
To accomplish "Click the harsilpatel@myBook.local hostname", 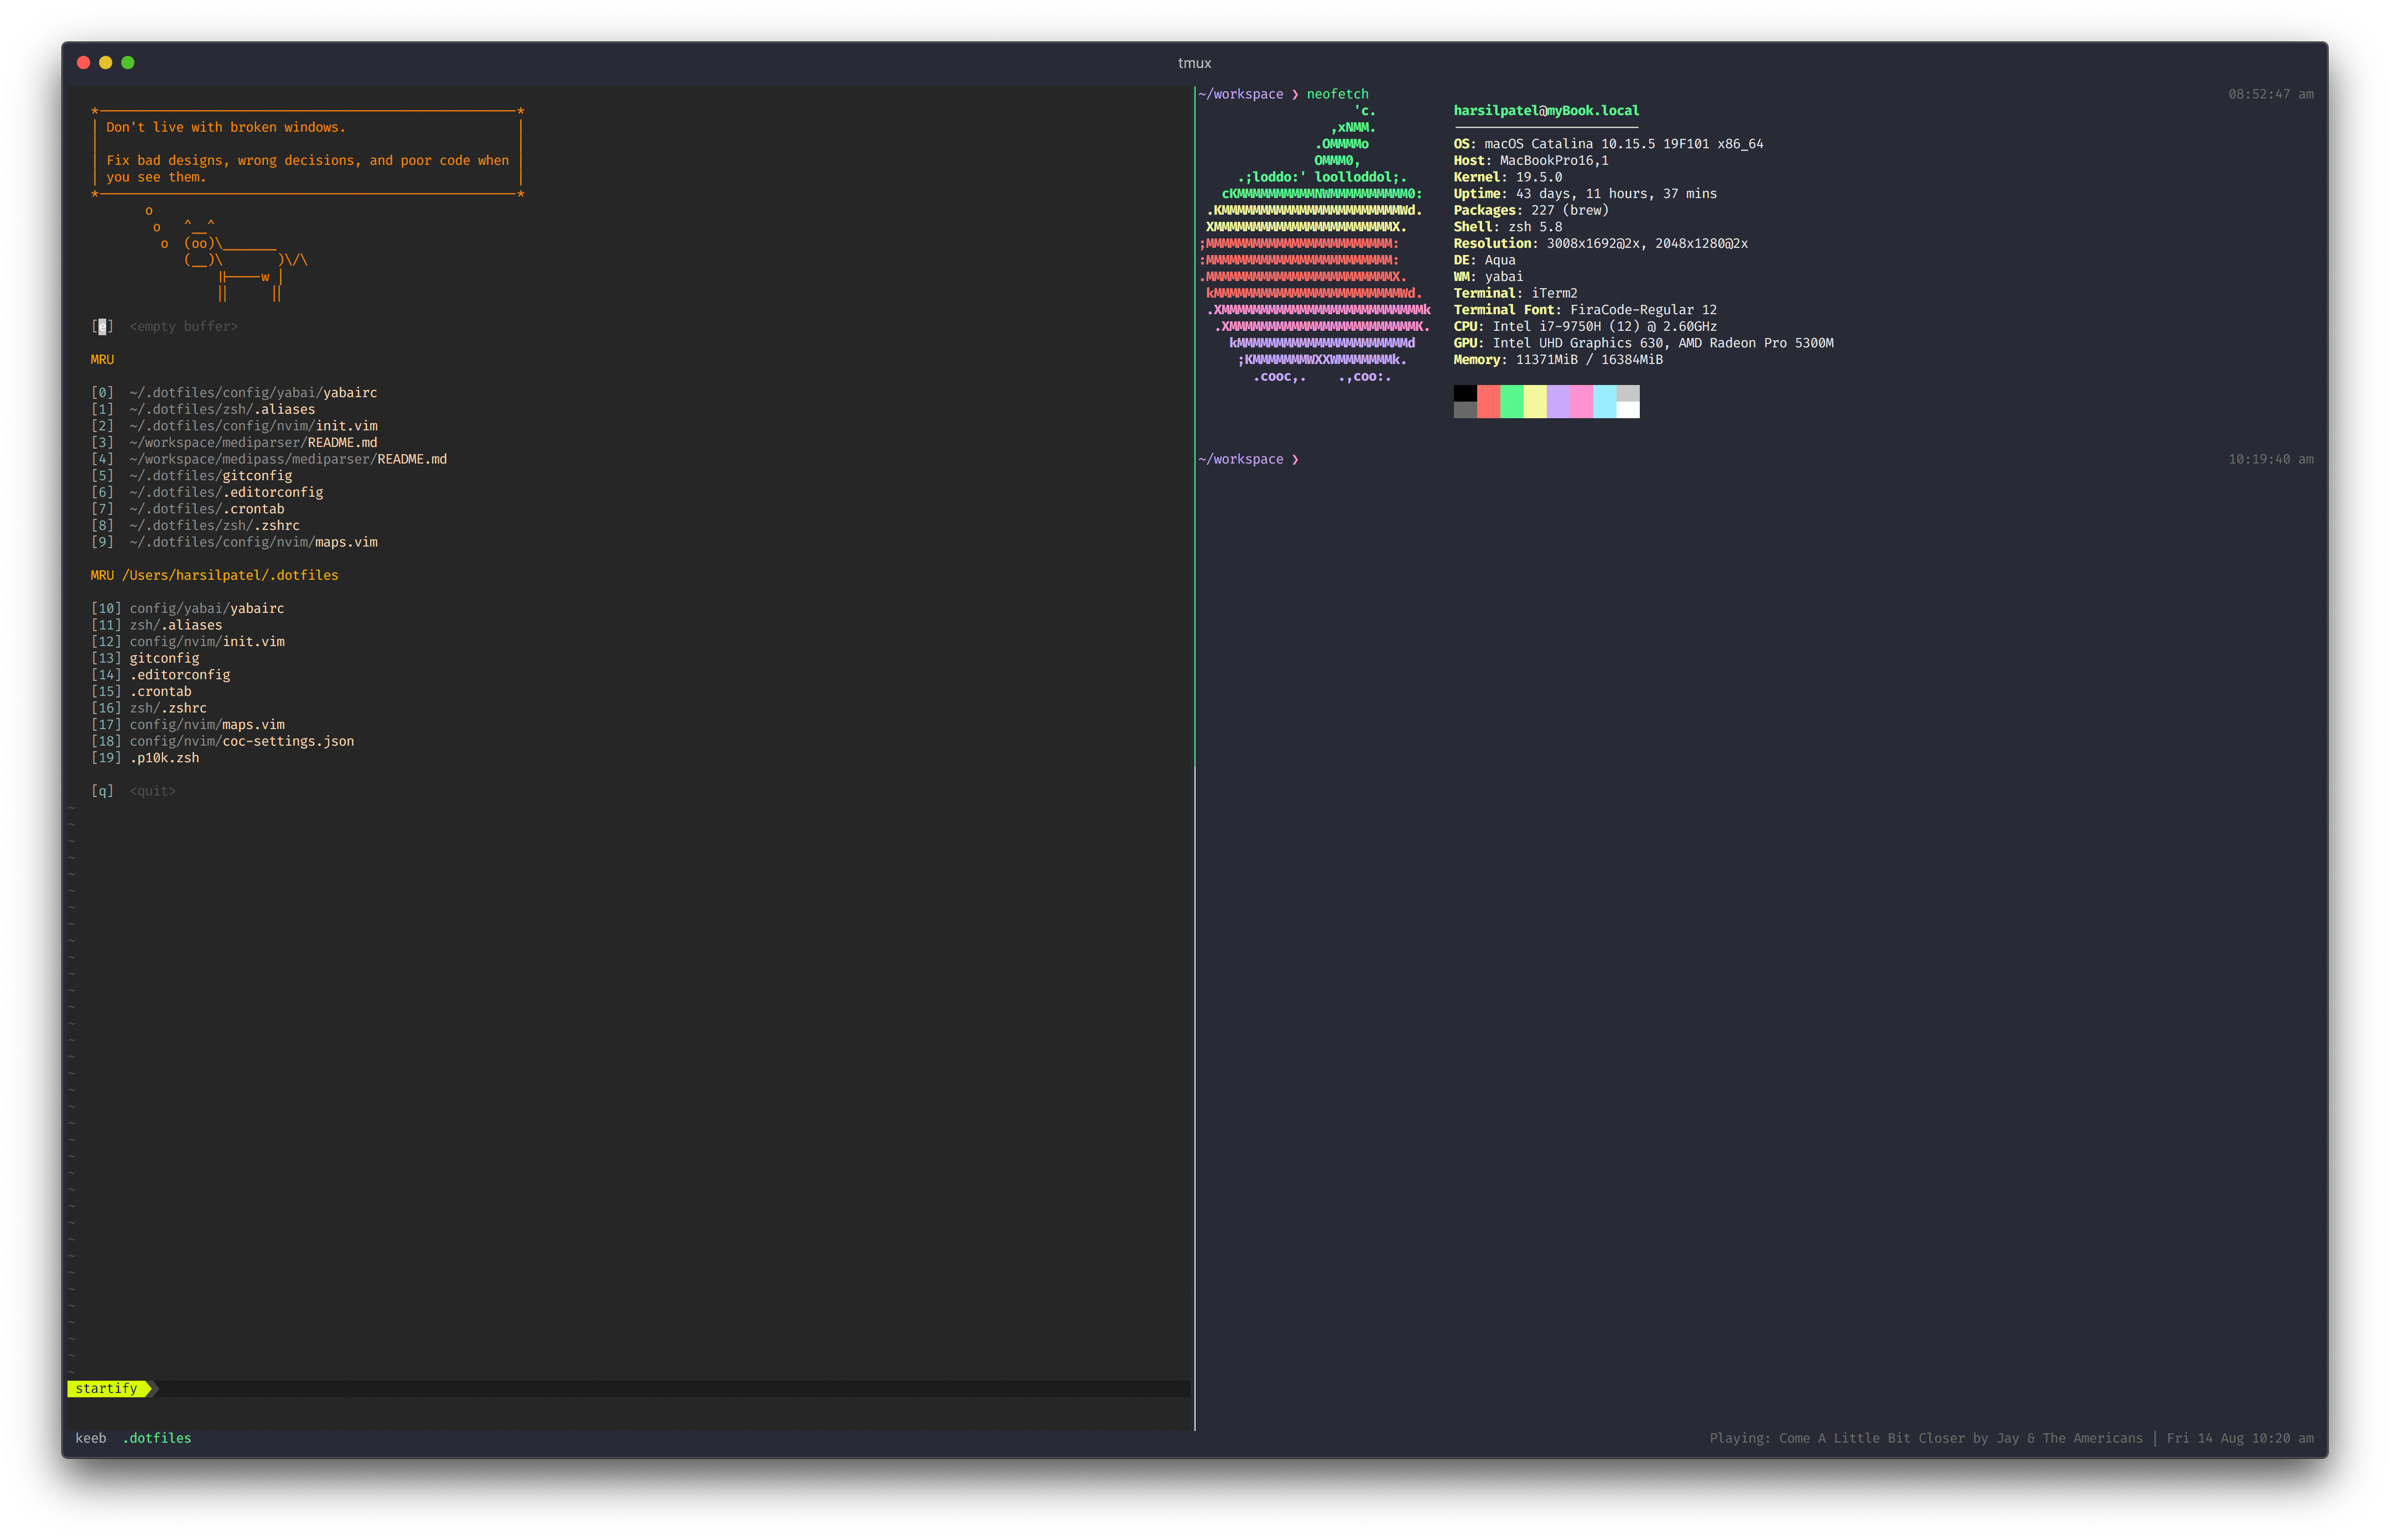I will [1547, 110].
